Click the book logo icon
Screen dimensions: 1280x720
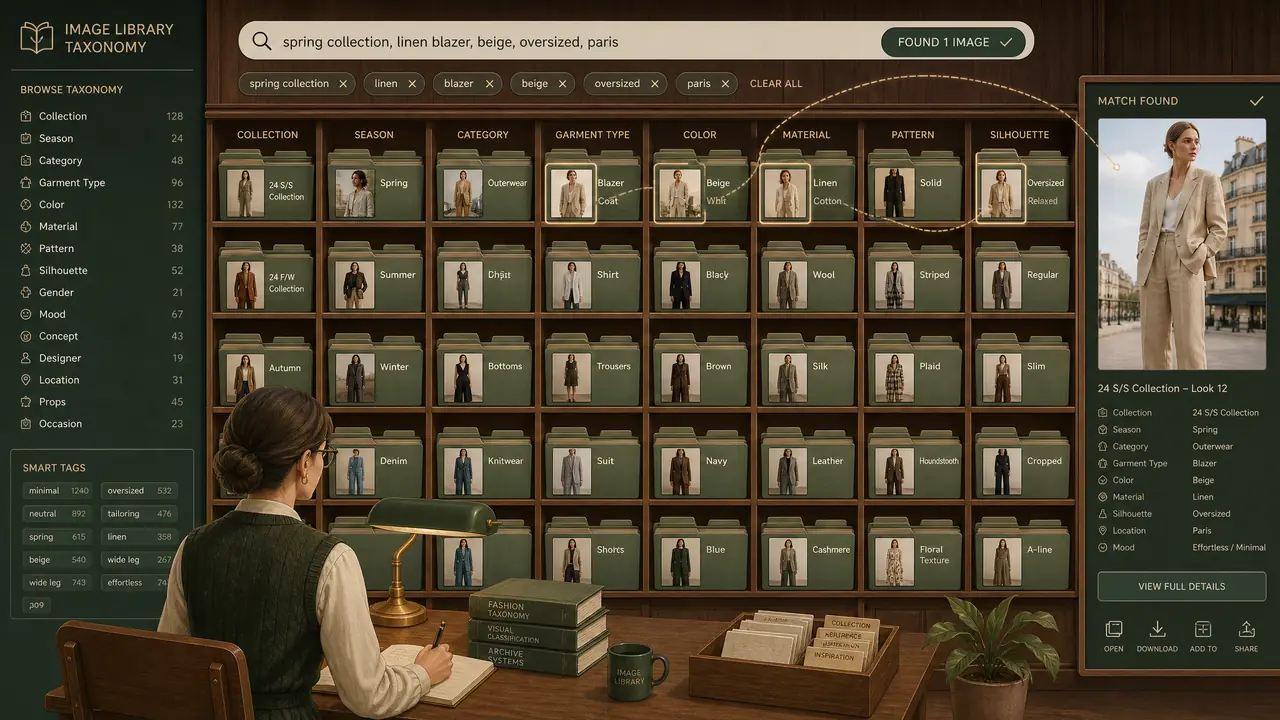pos(37,37)
